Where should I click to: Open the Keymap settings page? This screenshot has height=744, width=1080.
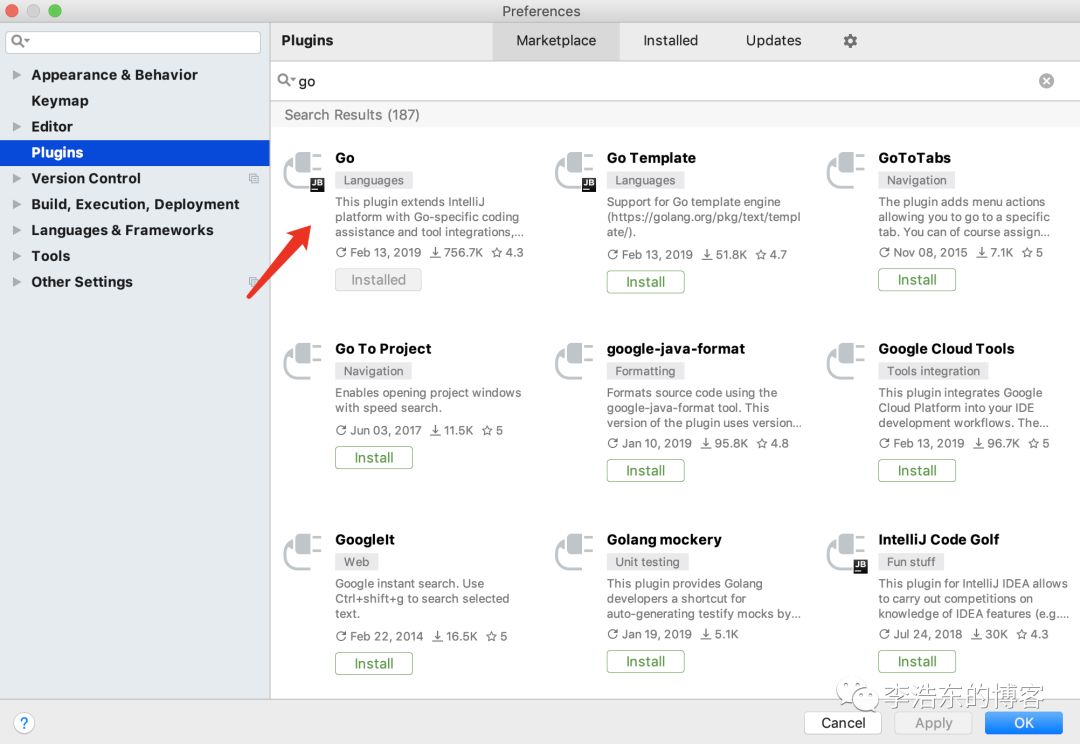point(60,101)
